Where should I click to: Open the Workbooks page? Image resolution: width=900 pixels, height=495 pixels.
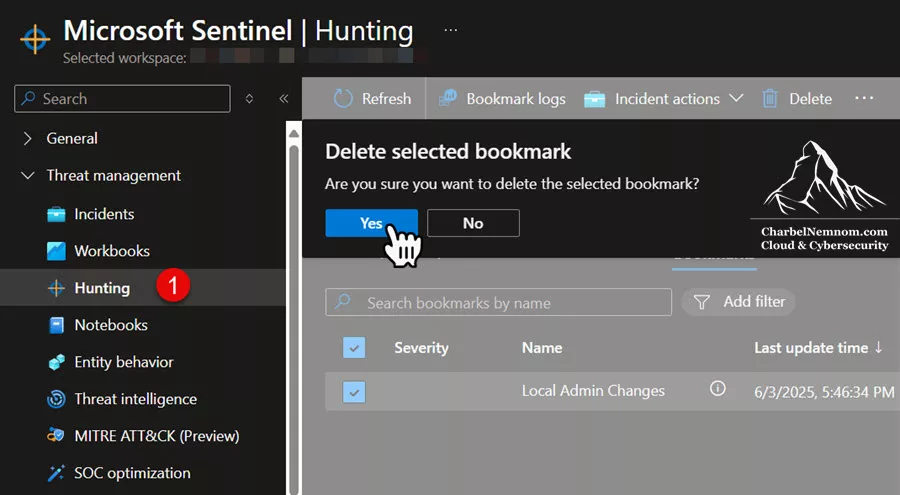(x=112, y=251)
